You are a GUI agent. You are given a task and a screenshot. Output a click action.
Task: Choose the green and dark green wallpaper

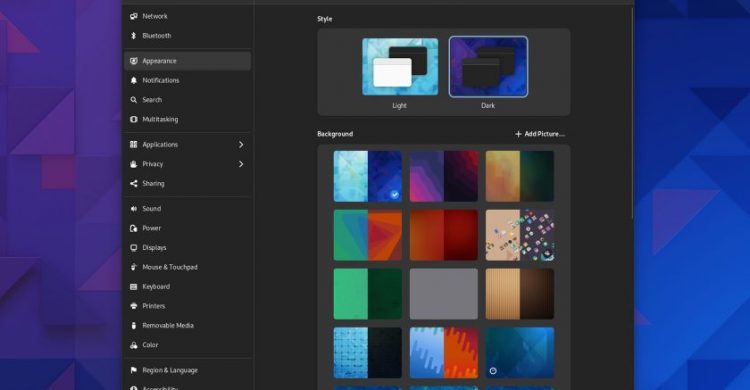click(368, 294)
